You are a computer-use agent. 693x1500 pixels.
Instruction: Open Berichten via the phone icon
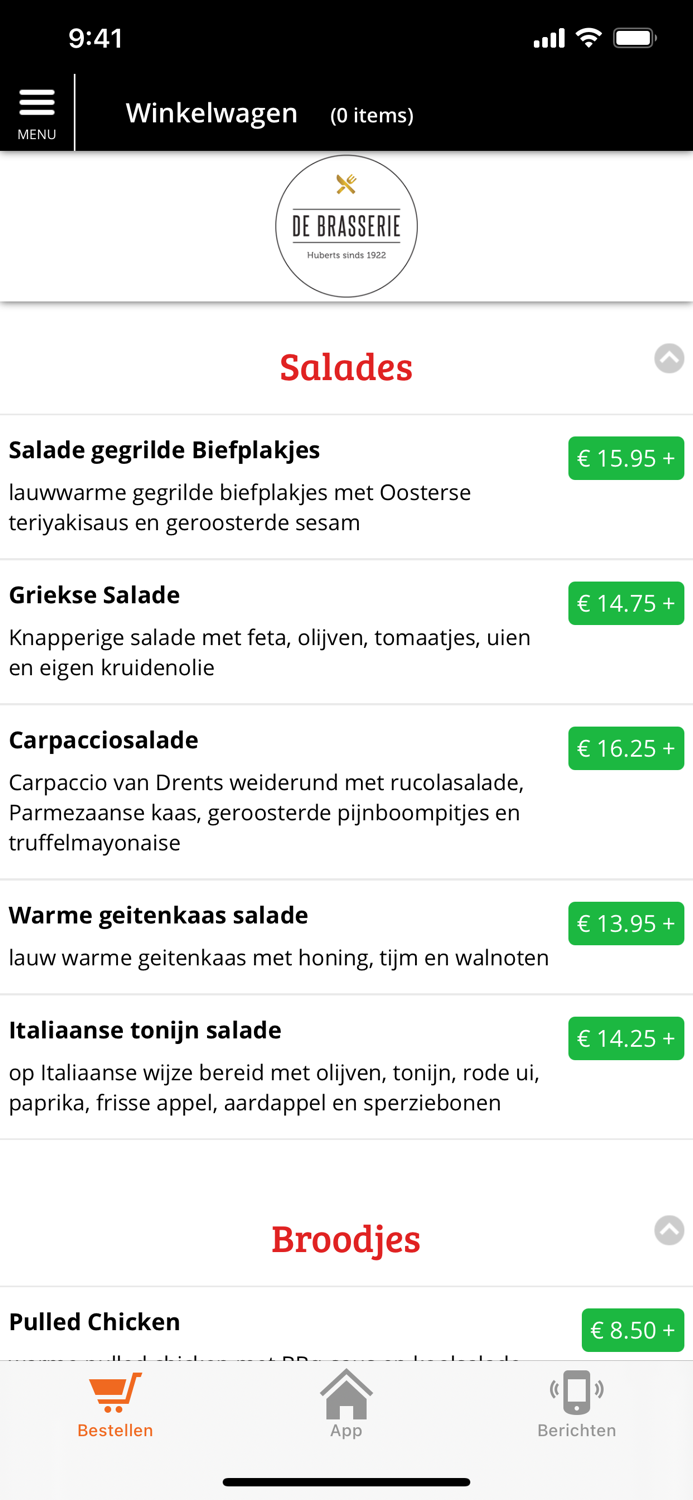pos(576,1390)
